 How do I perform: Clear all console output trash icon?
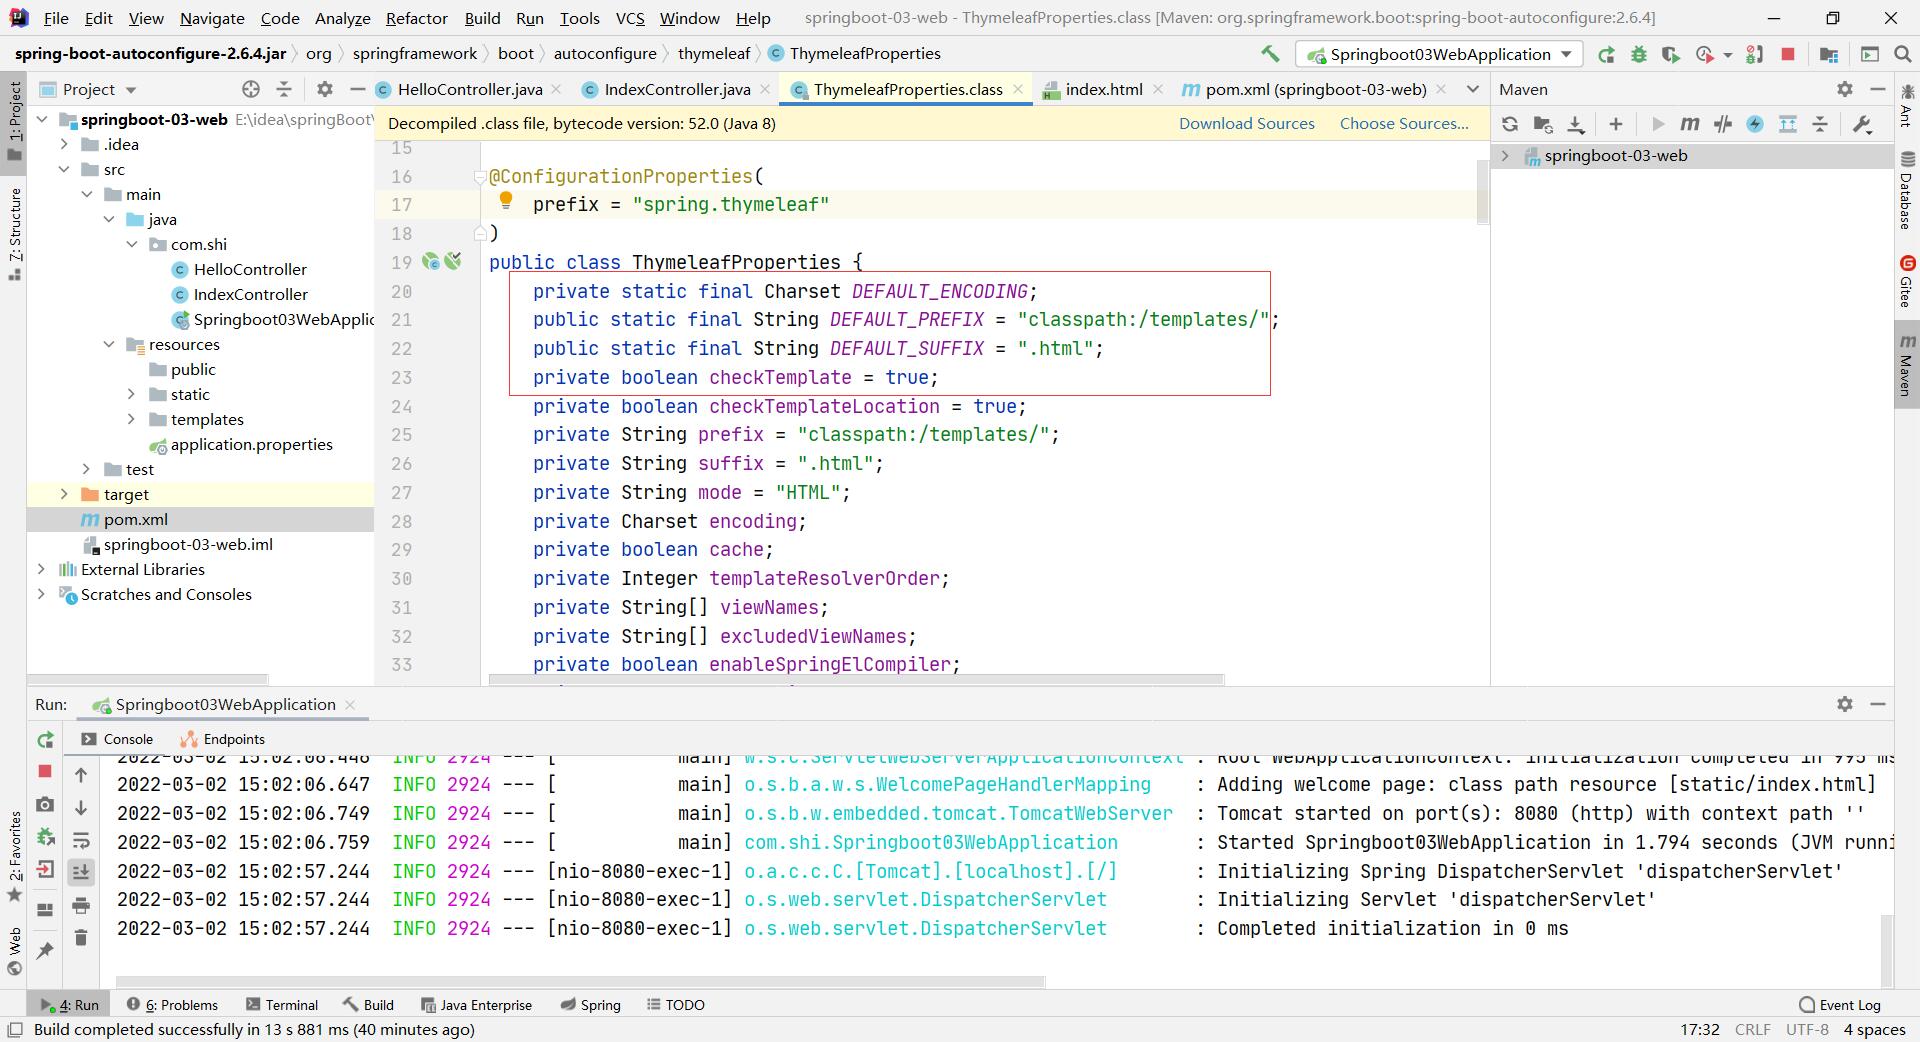81,937
